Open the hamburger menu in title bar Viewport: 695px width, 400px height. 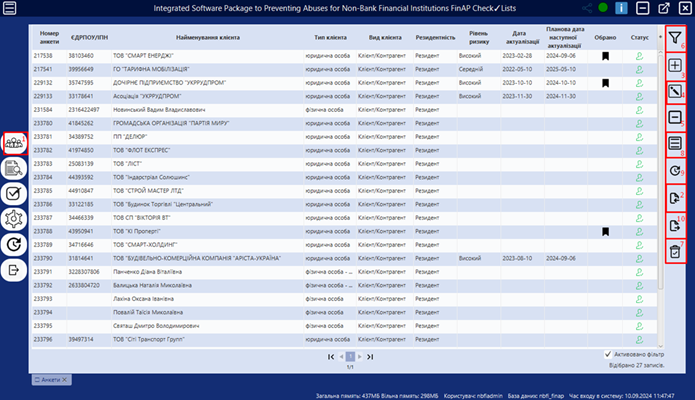pyautogui.click(x=9, y=8)
